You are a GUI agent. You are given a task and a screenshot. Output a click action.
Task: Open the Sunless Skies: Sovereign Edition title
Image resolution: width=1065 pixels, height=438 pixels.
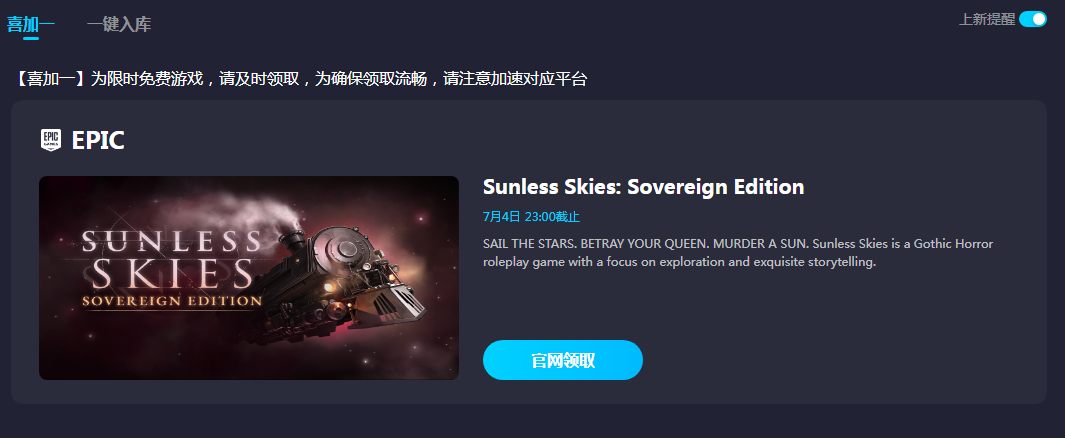643,187
